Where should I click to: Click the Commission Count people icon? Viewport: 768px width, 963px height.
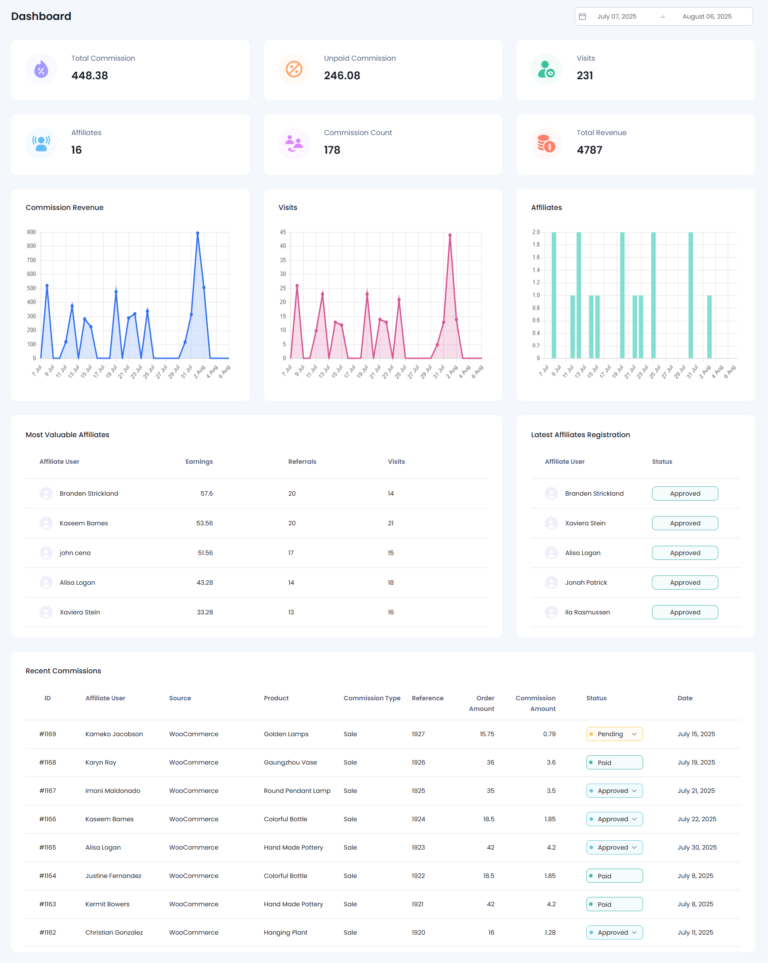(x=294, y=143)
